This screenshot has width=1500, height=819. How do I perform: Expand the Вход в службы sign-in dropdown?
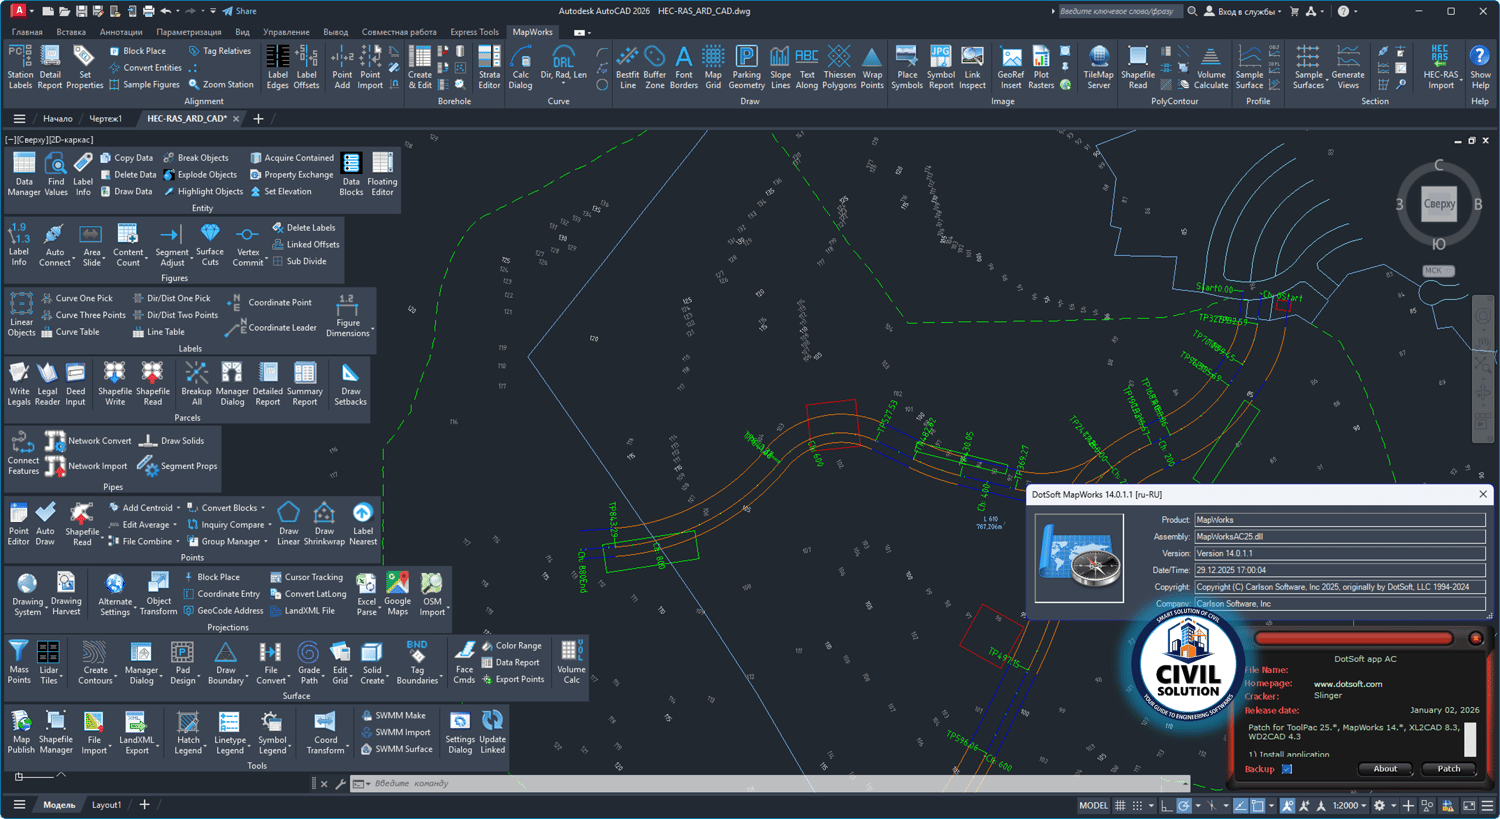(x=1244, y=11)
